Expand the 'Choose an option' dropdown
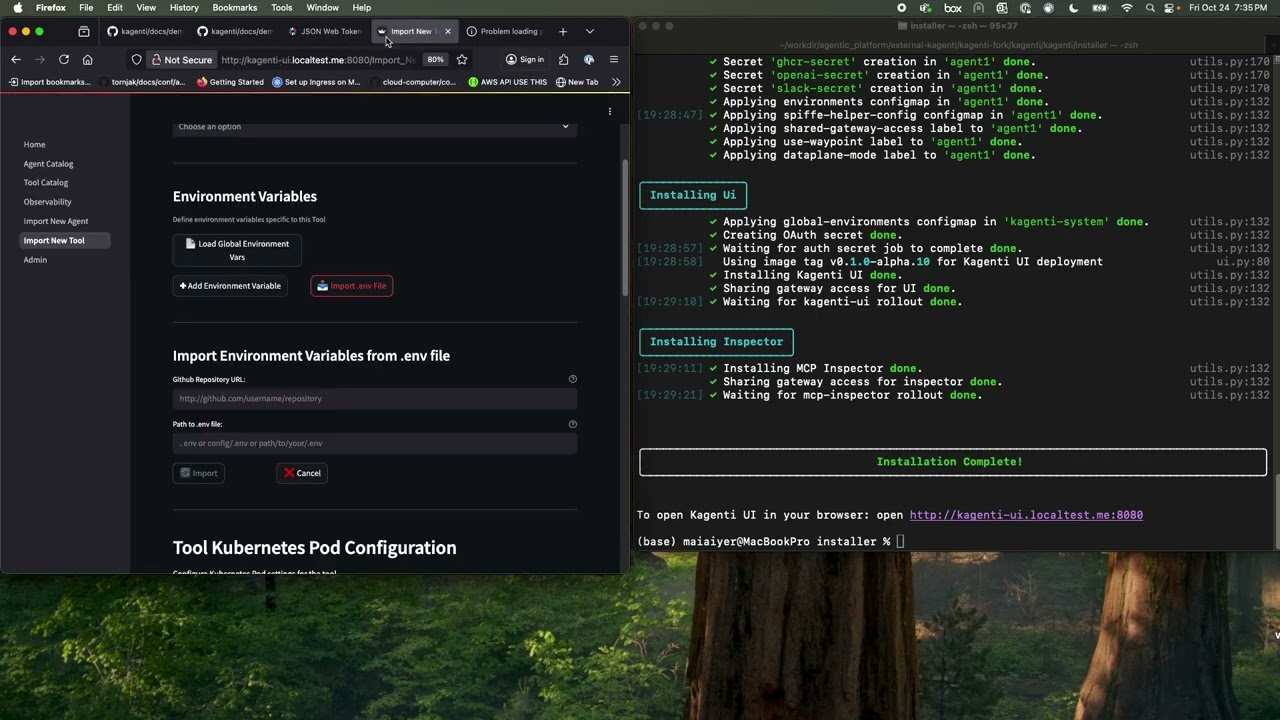 (373, 127)
